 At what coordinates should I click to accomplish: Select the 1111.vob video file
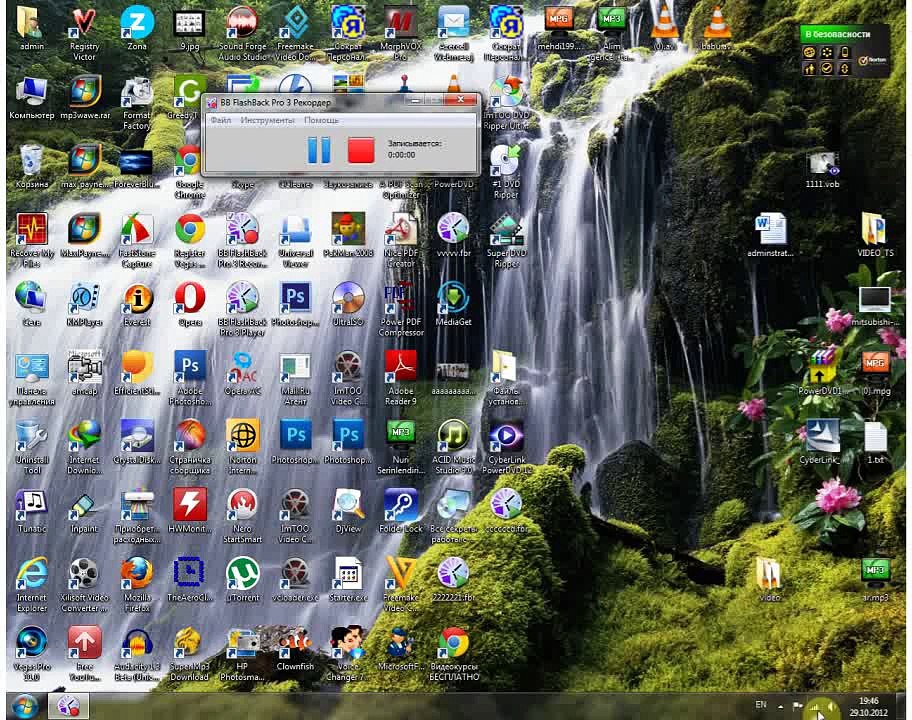pyautogui.click(x=822, y=170)
